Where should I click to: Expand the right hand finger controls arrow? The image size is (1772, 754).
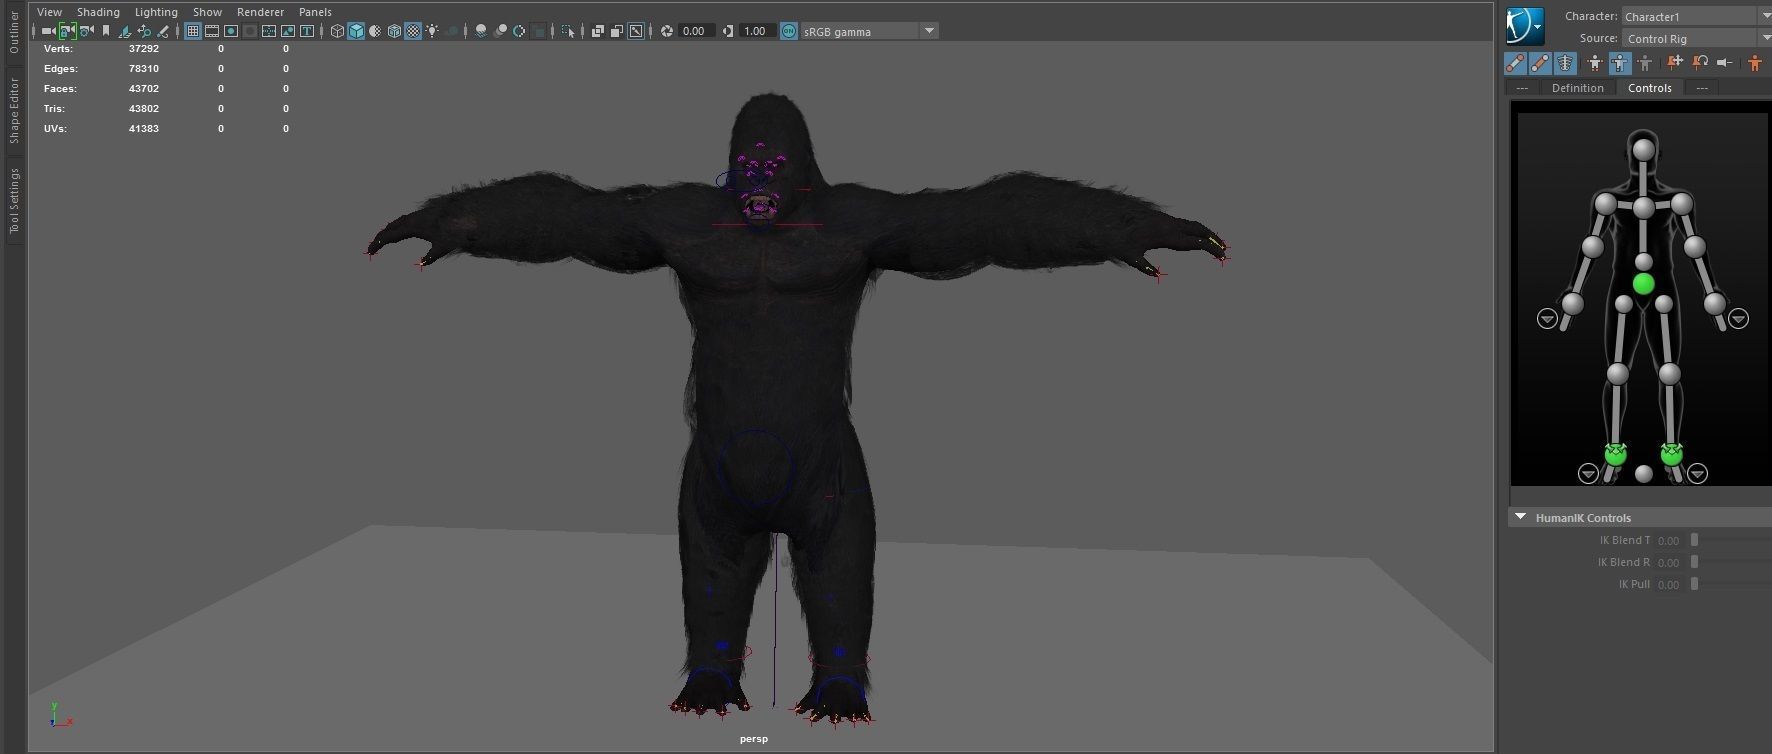click(1547, 319)
